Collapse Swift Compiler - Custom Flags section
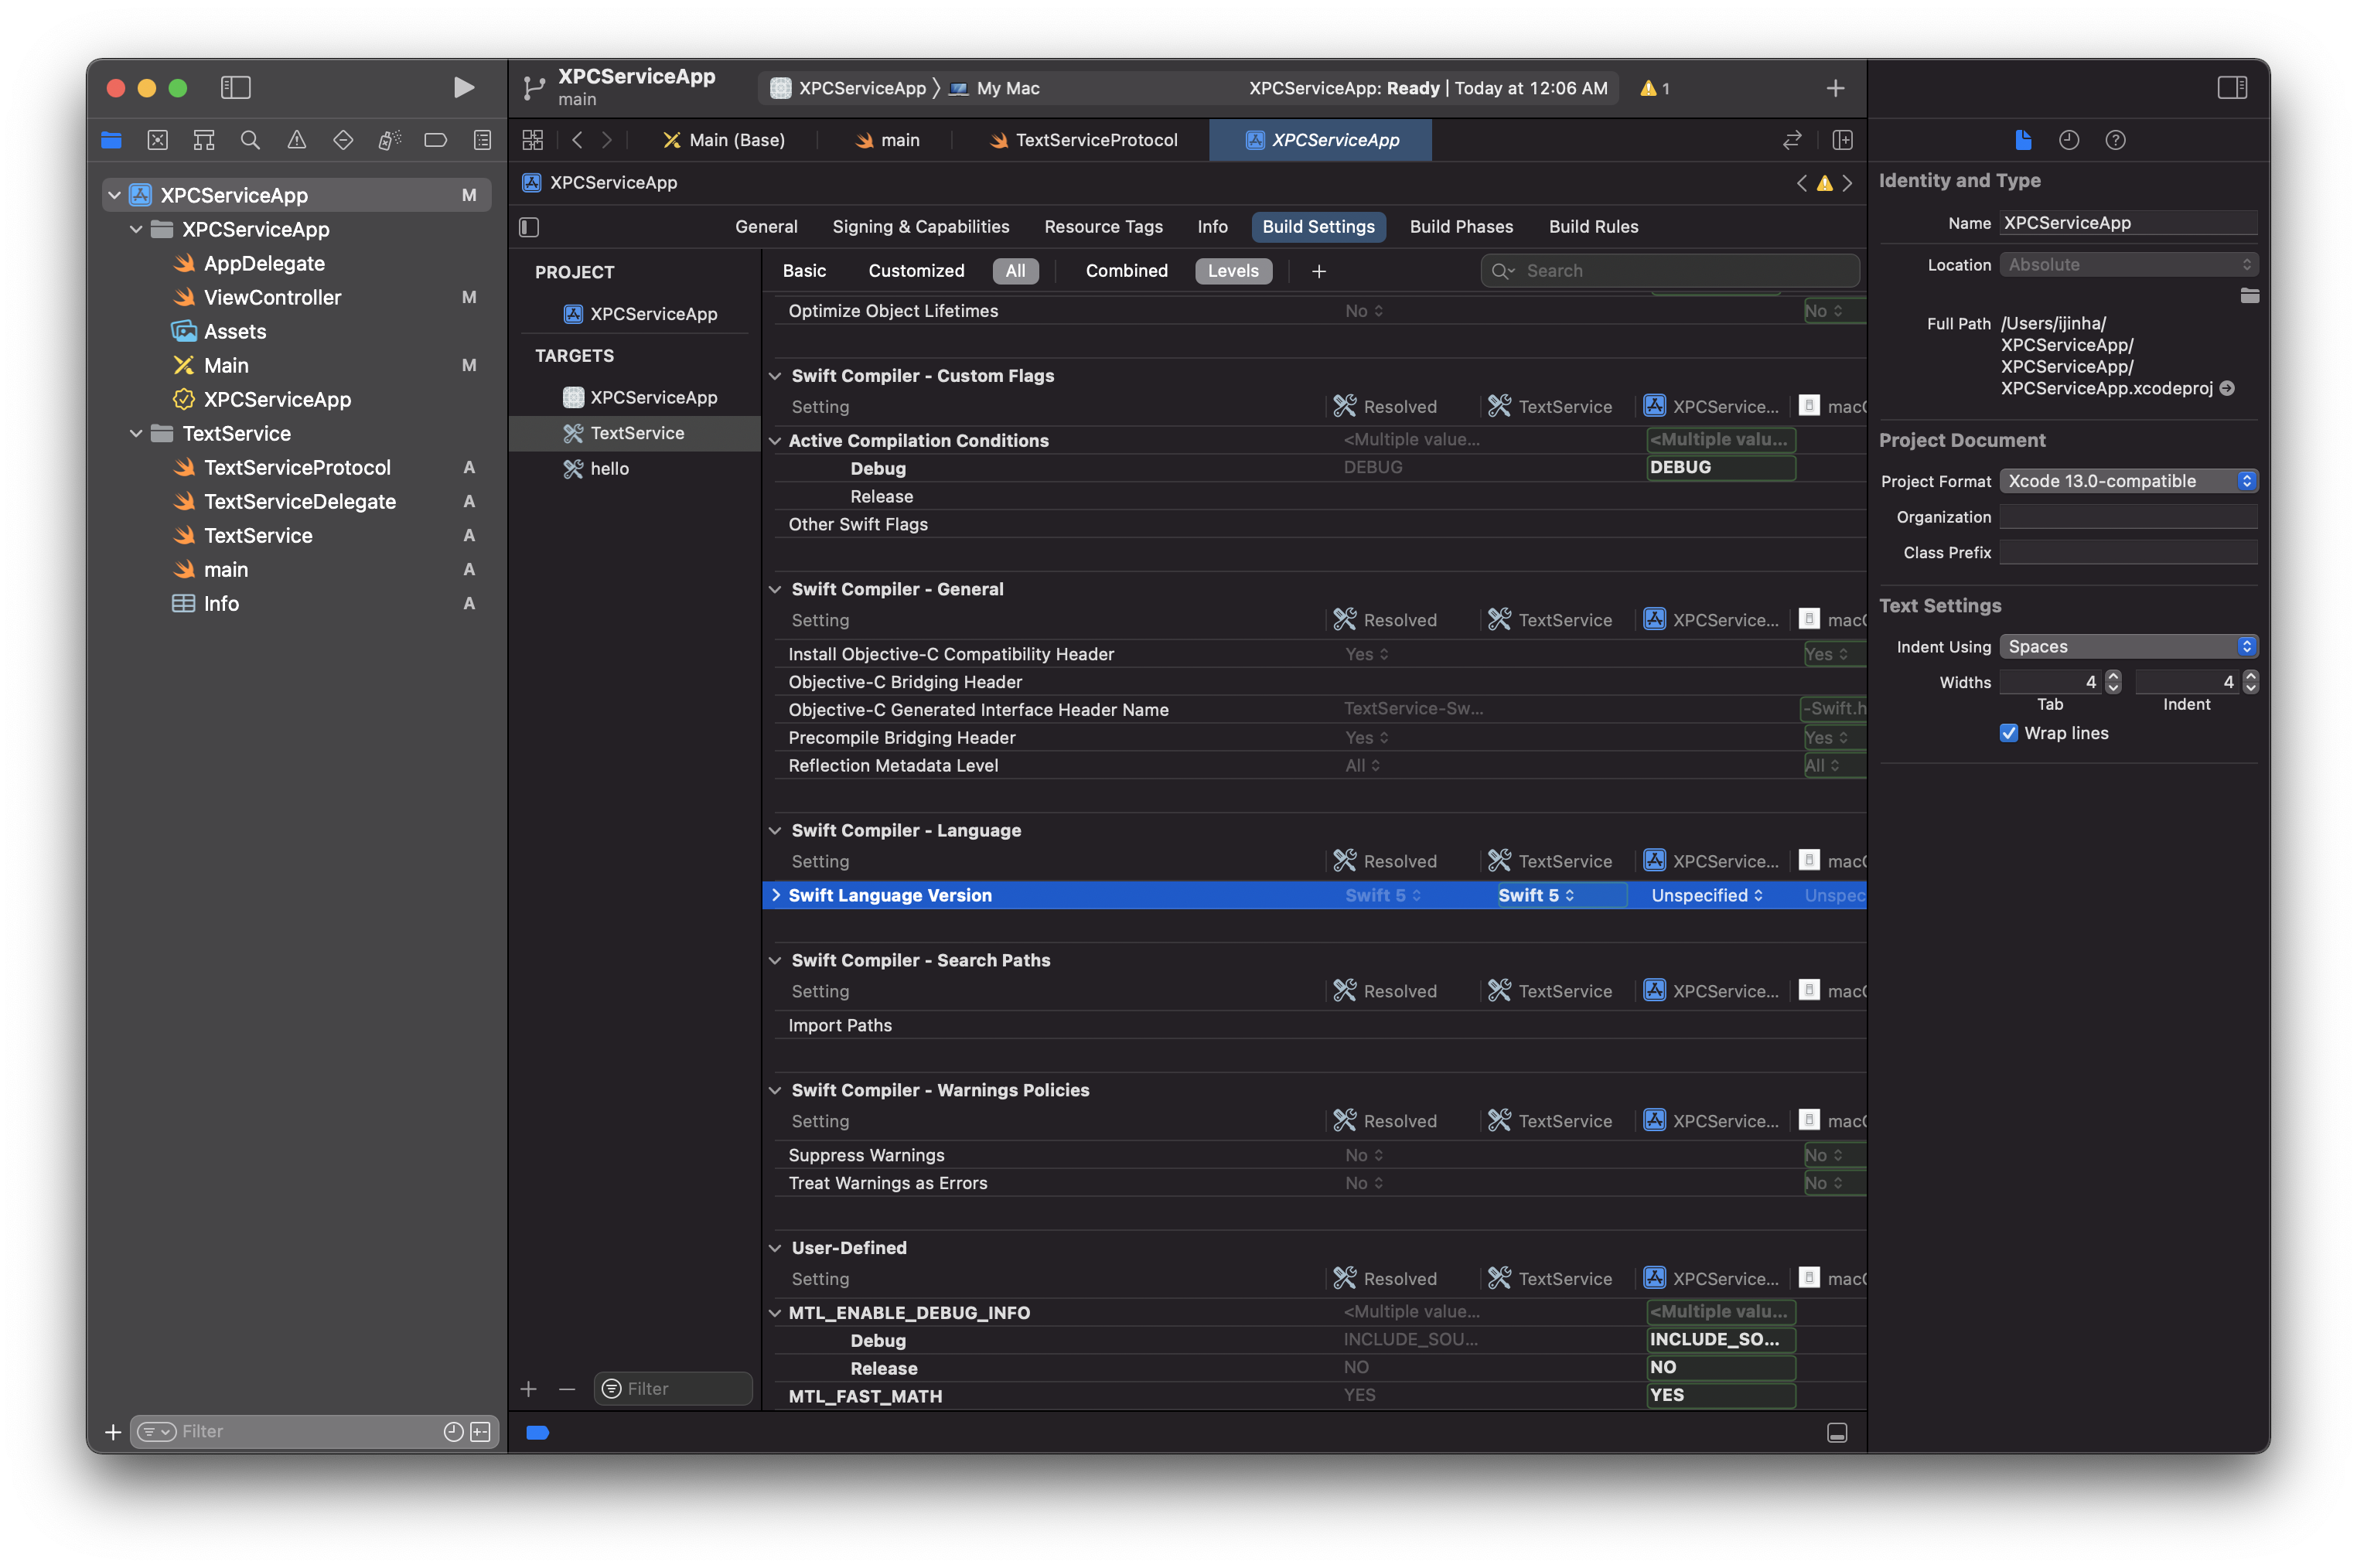Image resolution: width=2357 pixels, height=1568 pixels. click(x=775, y=376)
